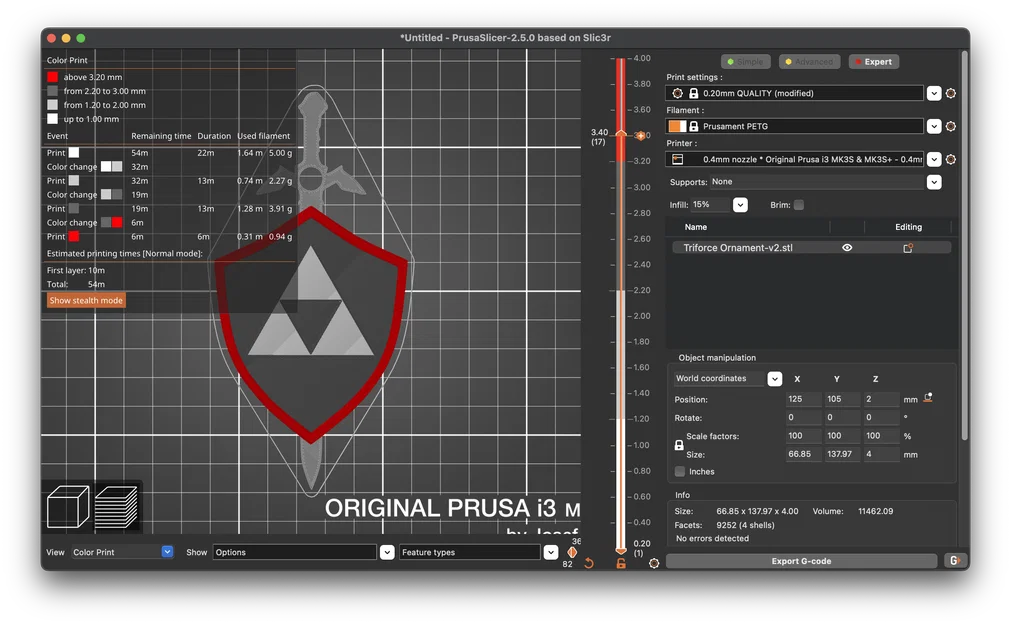The width and height of the screenshot is (1011, 625).
Task: Click the Position X field showing 125
Action: (x=803, y=399)
